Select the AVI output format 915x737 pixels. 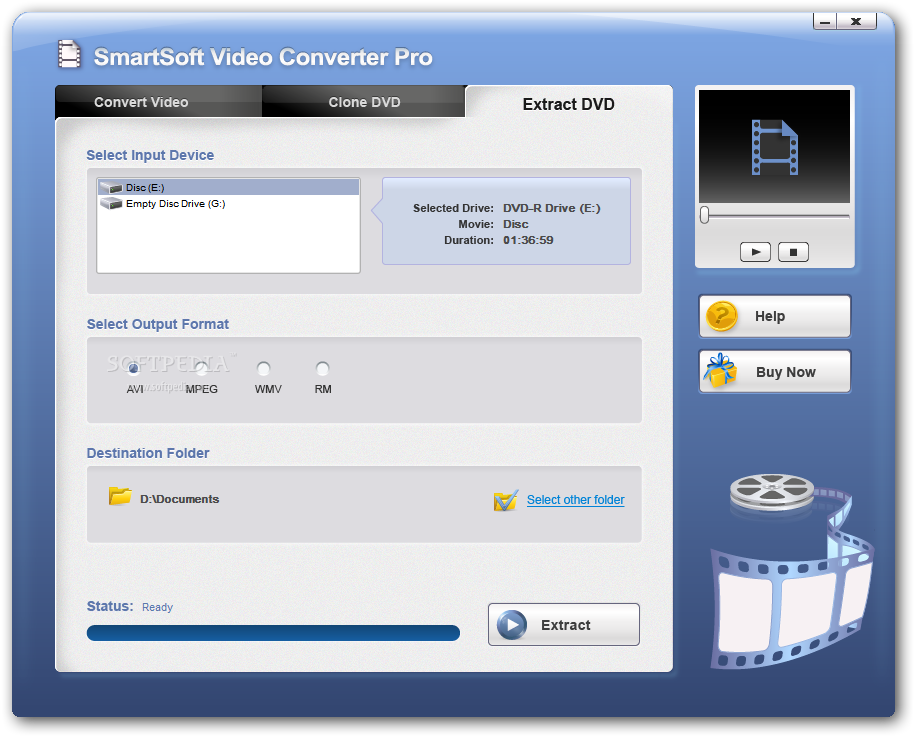(x=134, y=368)
